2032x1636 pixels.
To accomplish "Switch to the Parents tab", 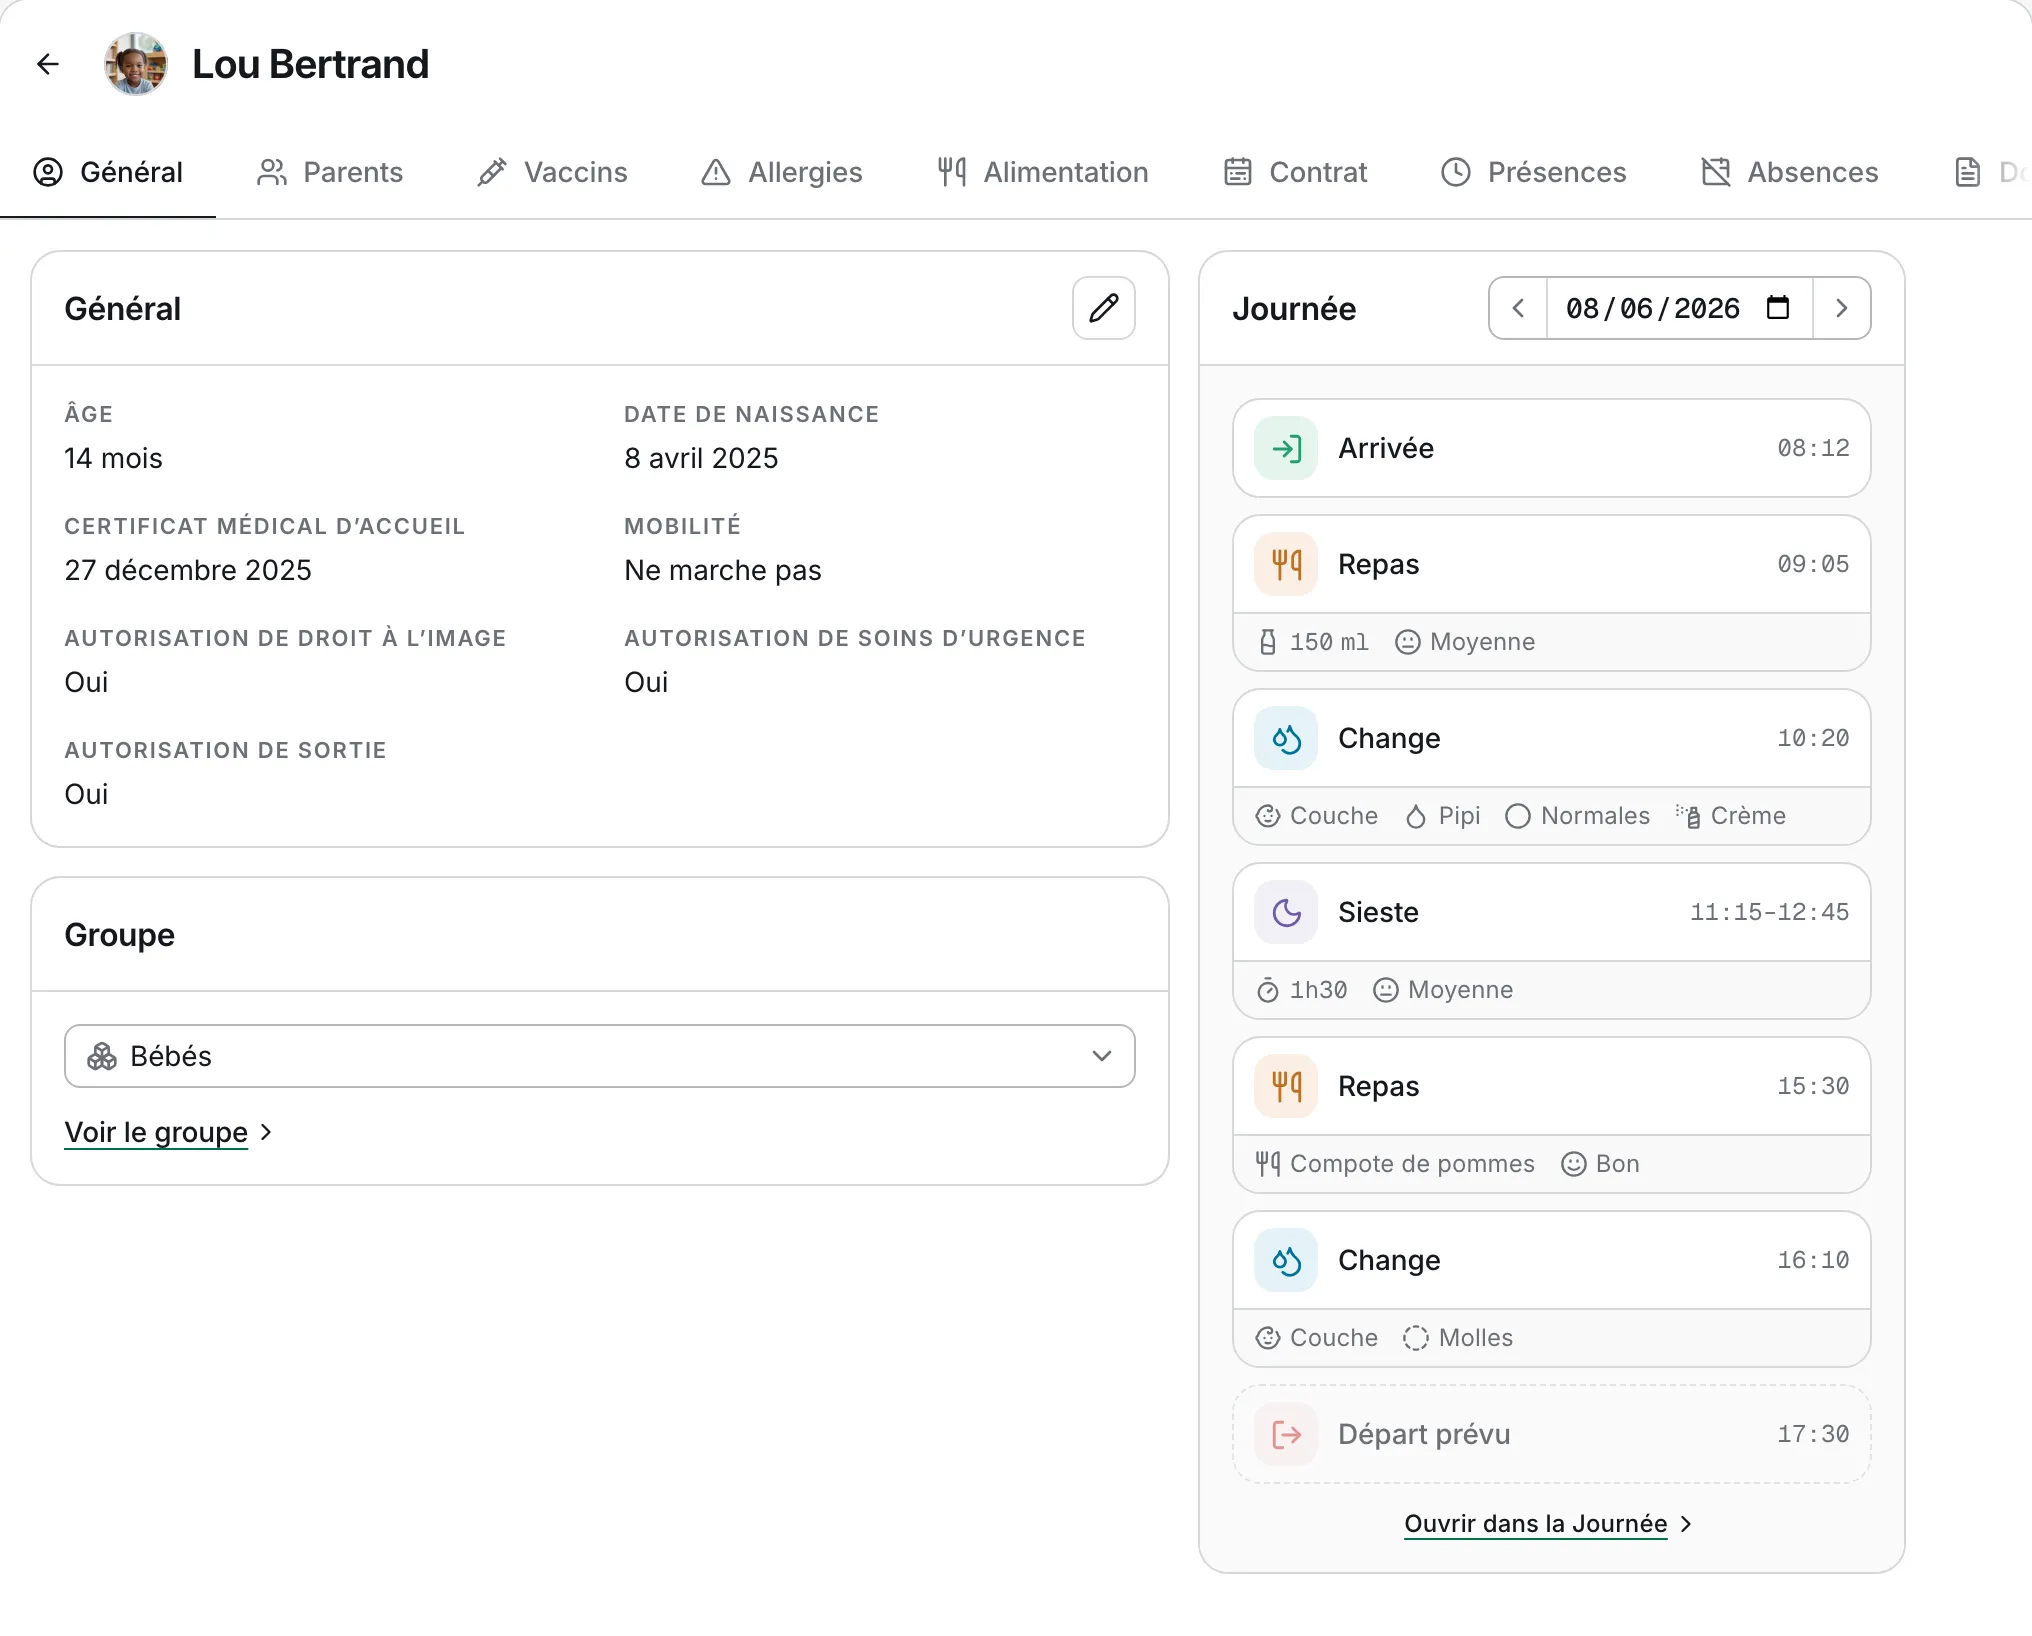I will coord(330,172).
